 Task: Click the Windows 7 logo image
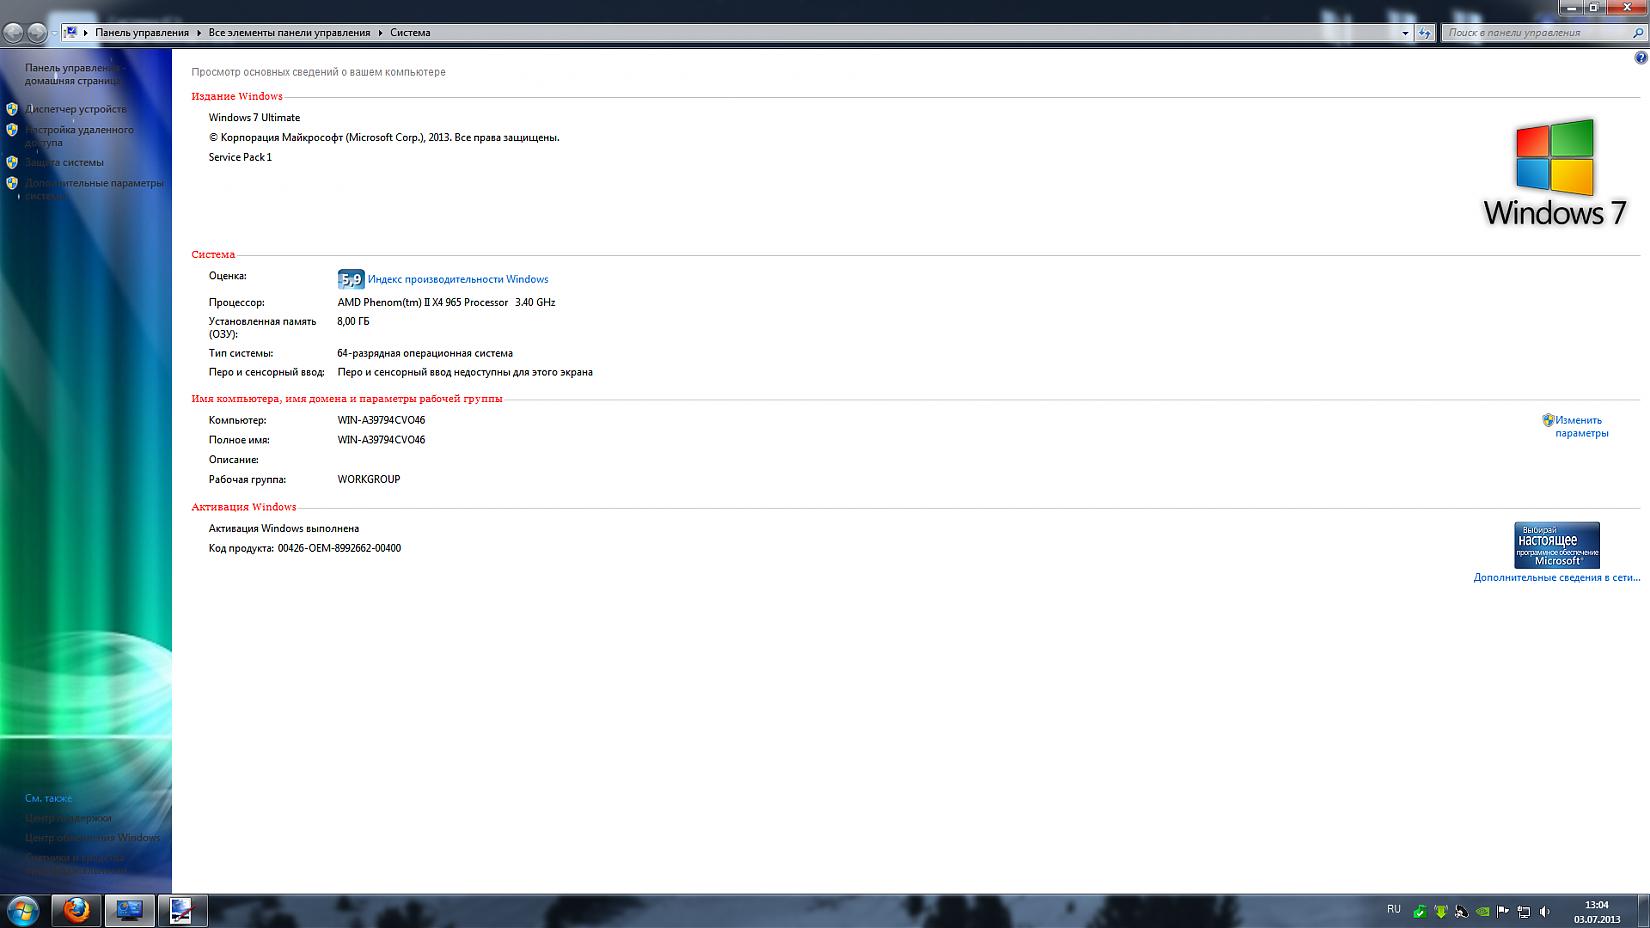pyautogui.click(x=1555, y=173)
